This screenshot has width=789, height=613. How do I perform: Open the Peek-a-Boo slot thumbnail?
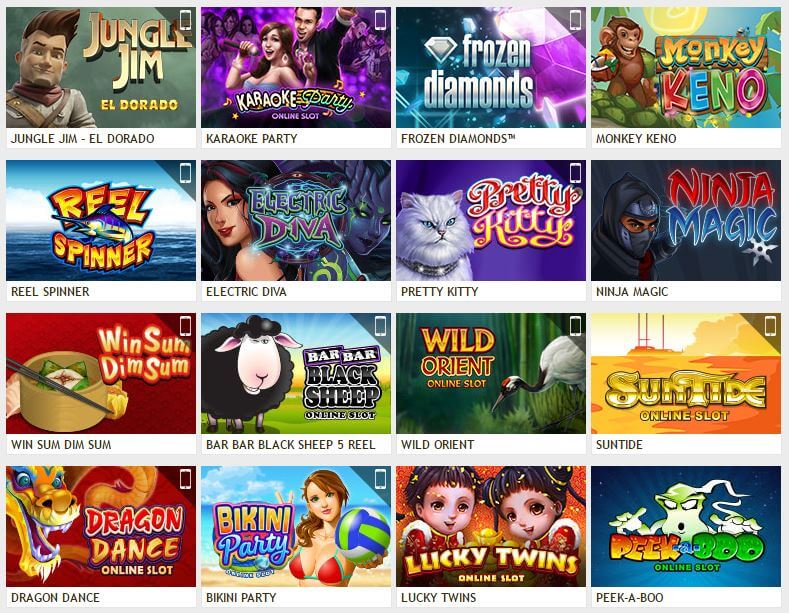pos(686,526)
